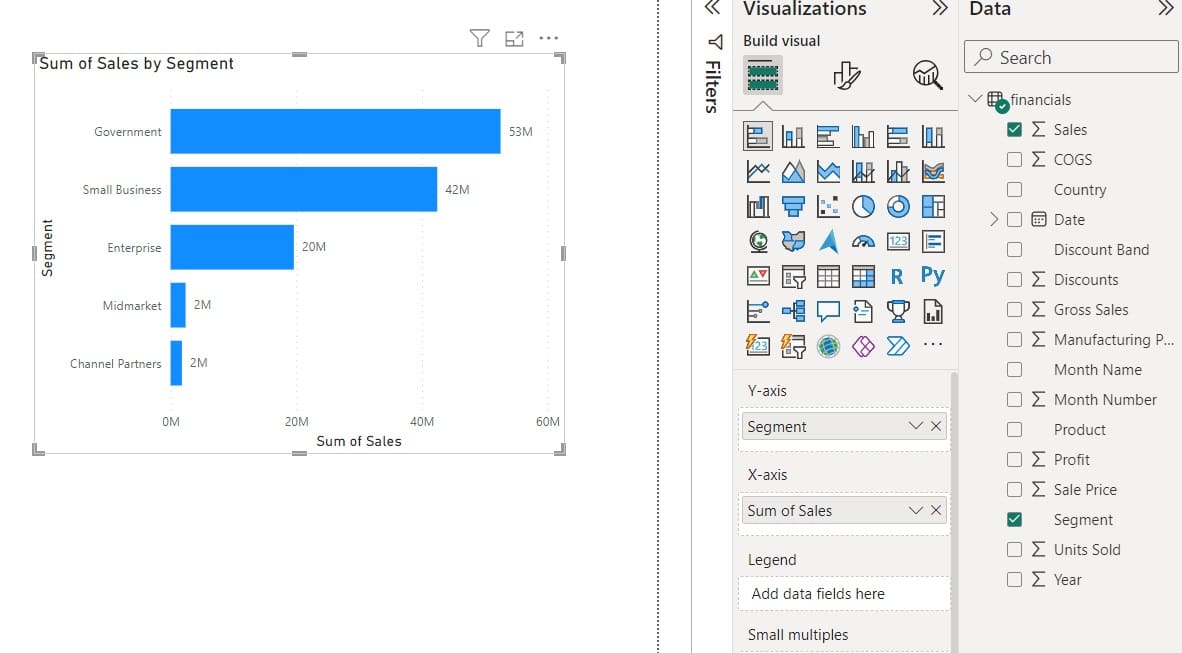Choose the Funnel chart visual
The image size is (1182, 653).
pyautogui.click(x=793, y=205)
